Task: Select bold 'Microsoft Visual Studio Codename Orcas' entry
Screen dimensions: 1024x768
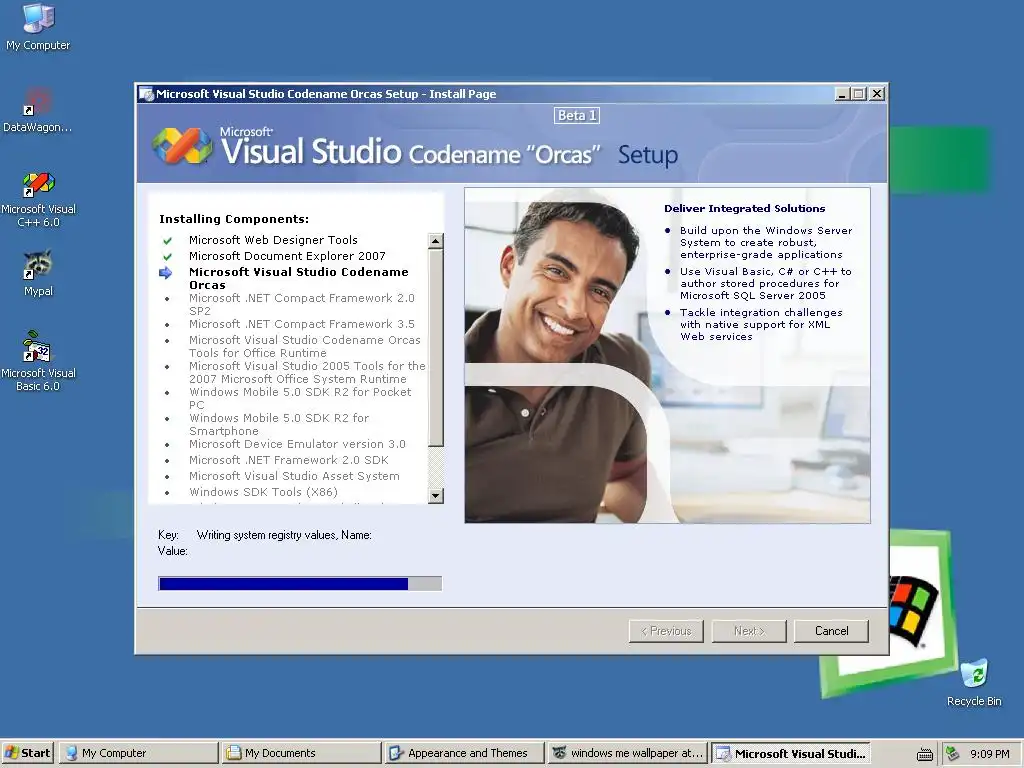Action: tap(298, 278)
